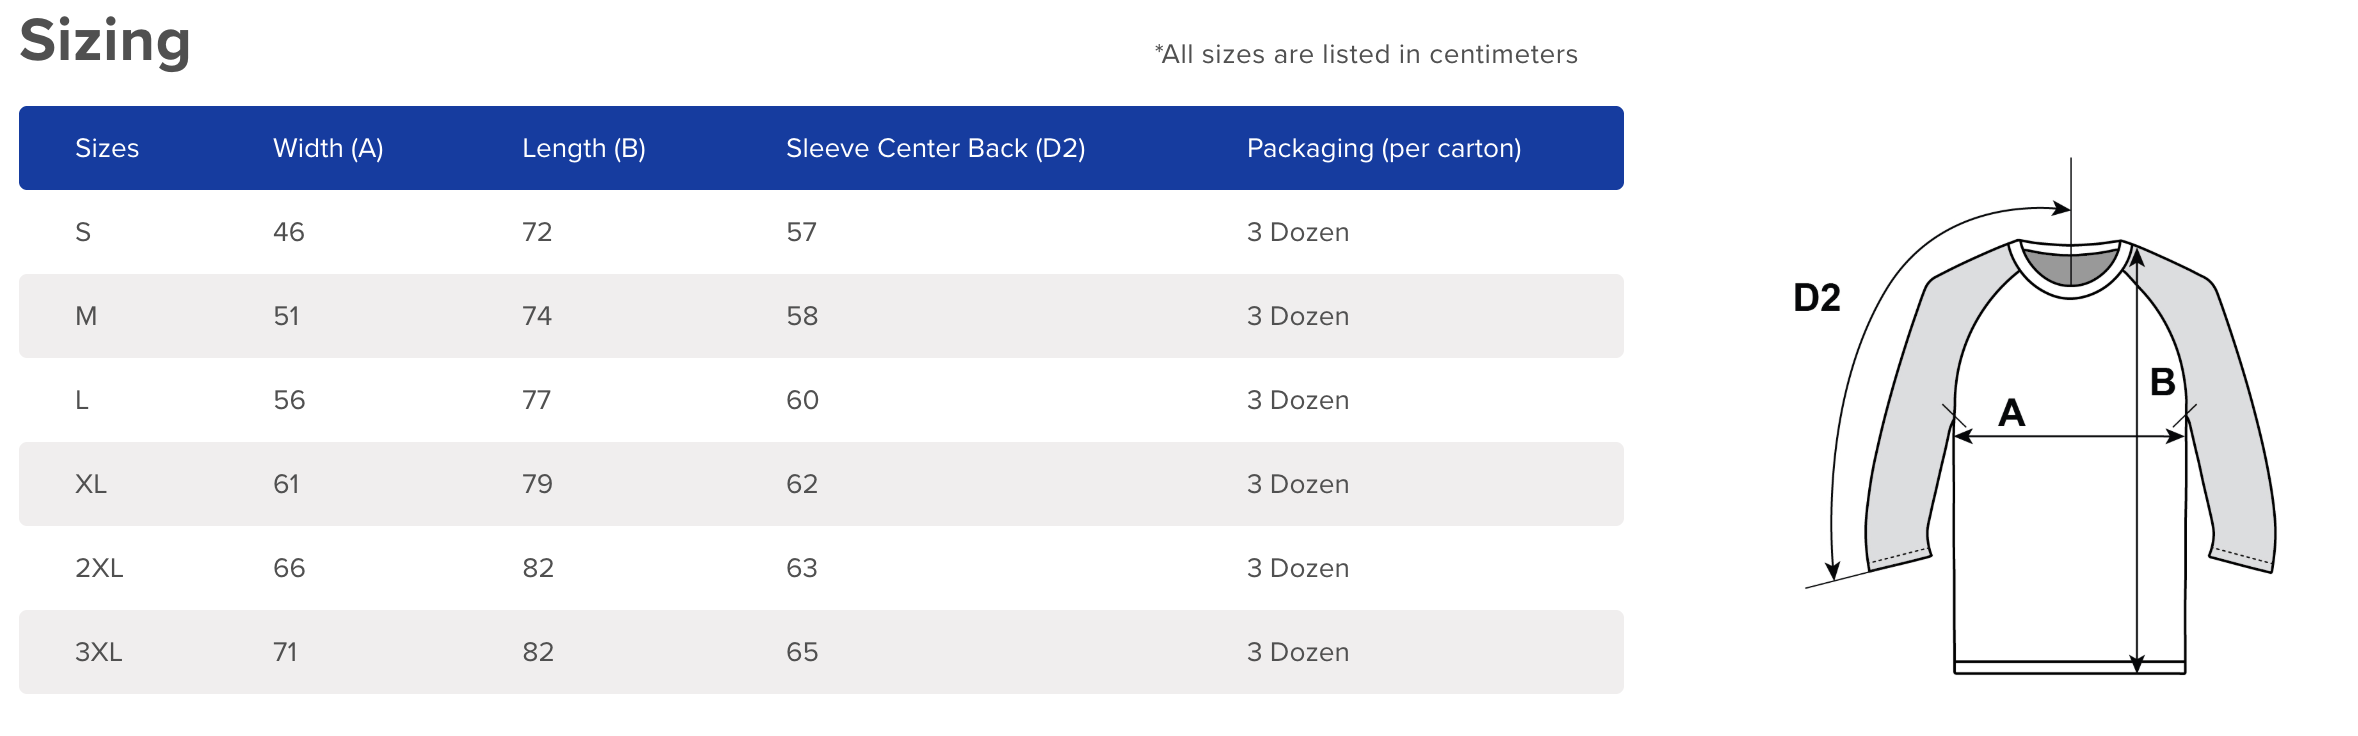Click width value 46 for size S
This screenshot has height=736, width=2358.
pos(289,232)
